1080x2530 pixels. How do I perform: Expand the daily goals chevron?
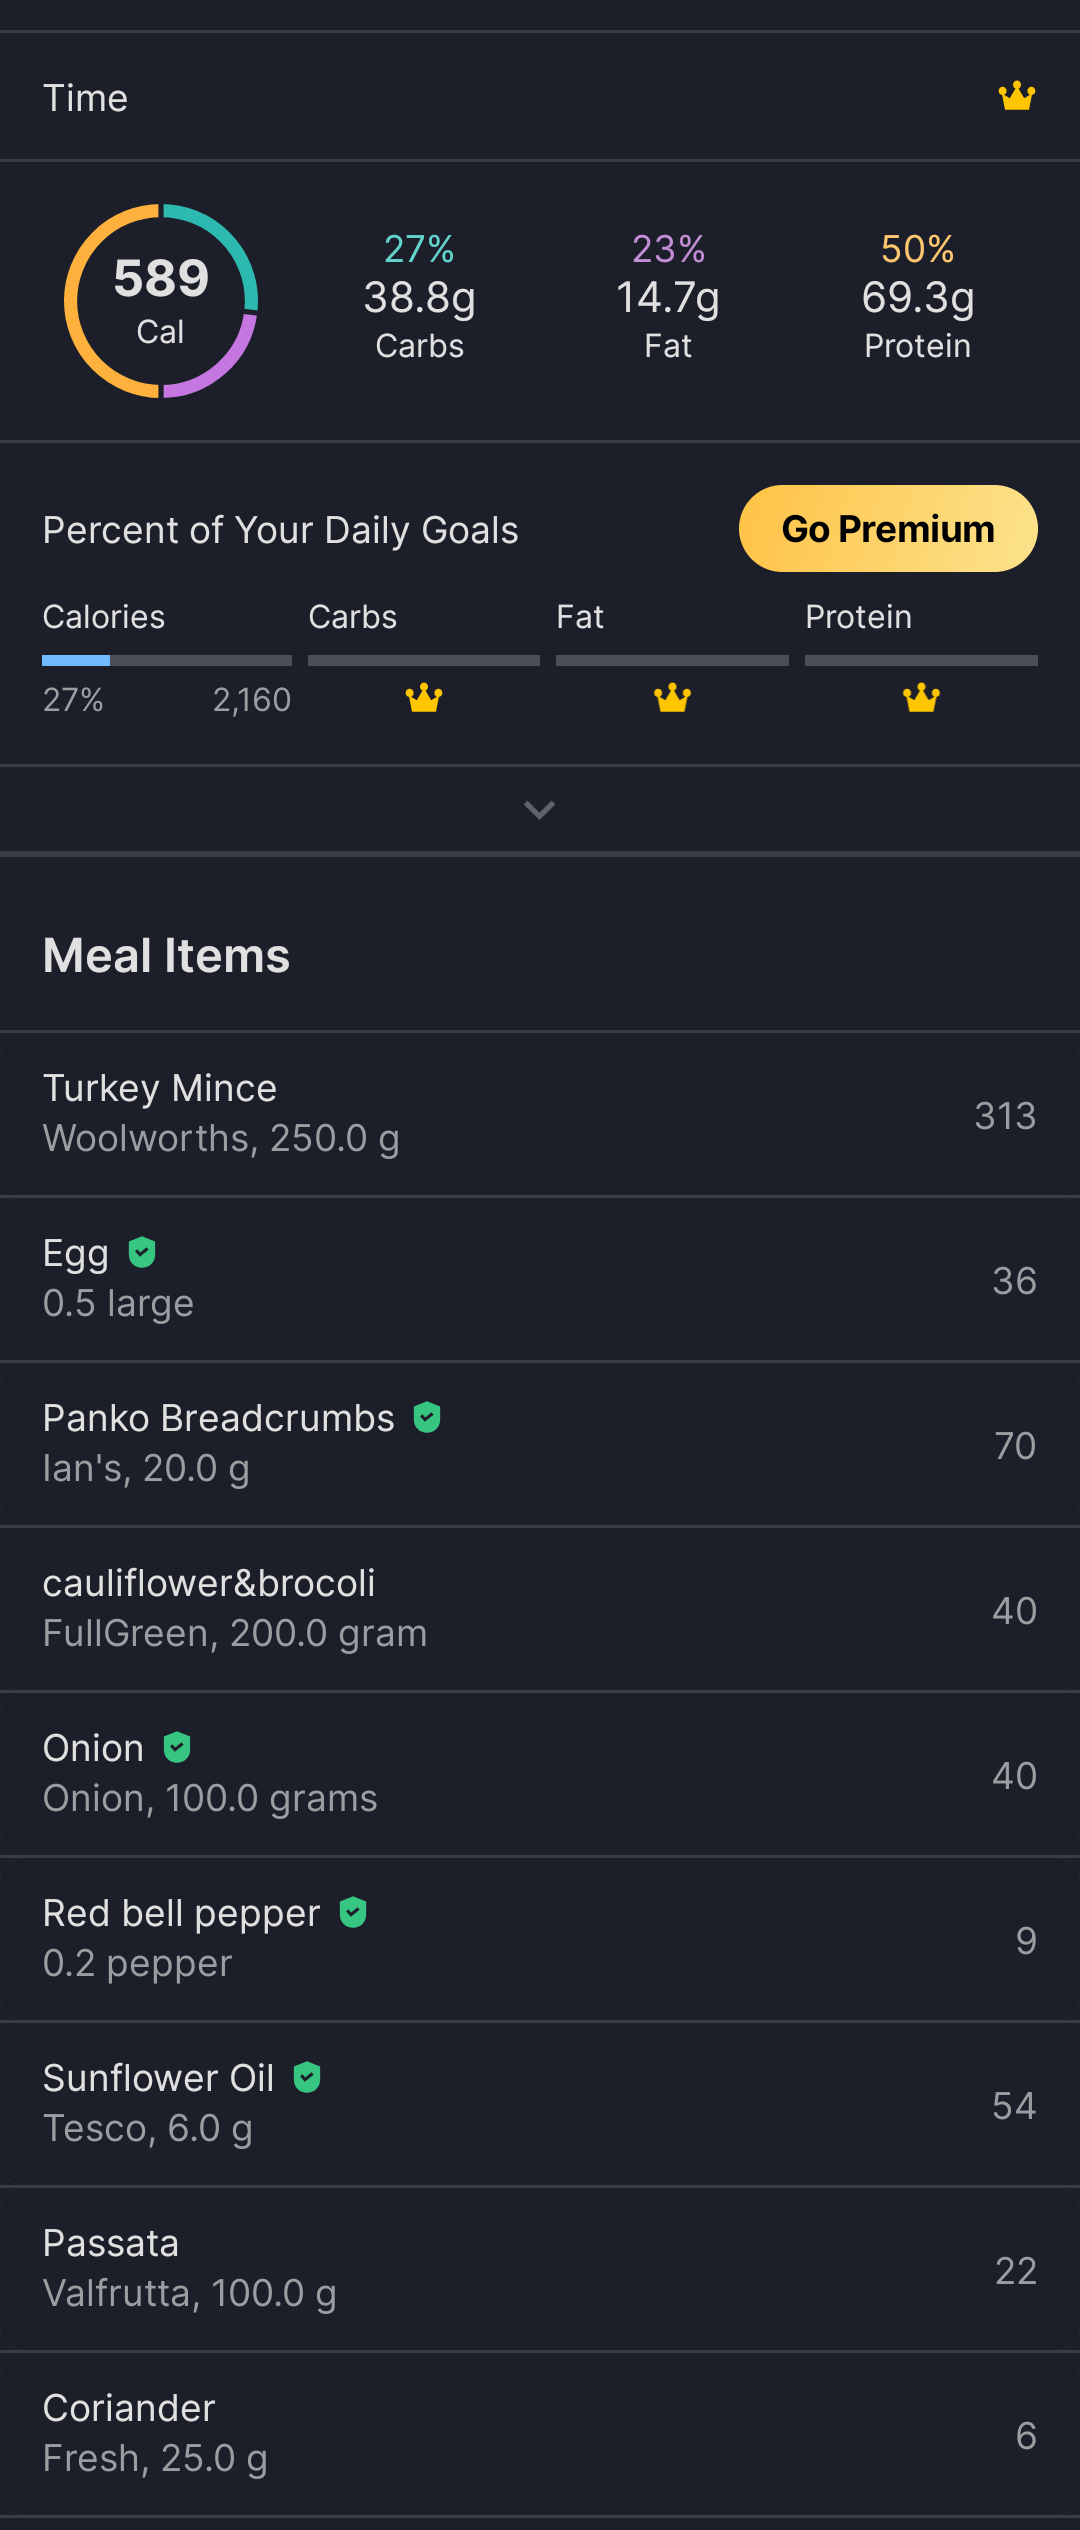point(539,810)
